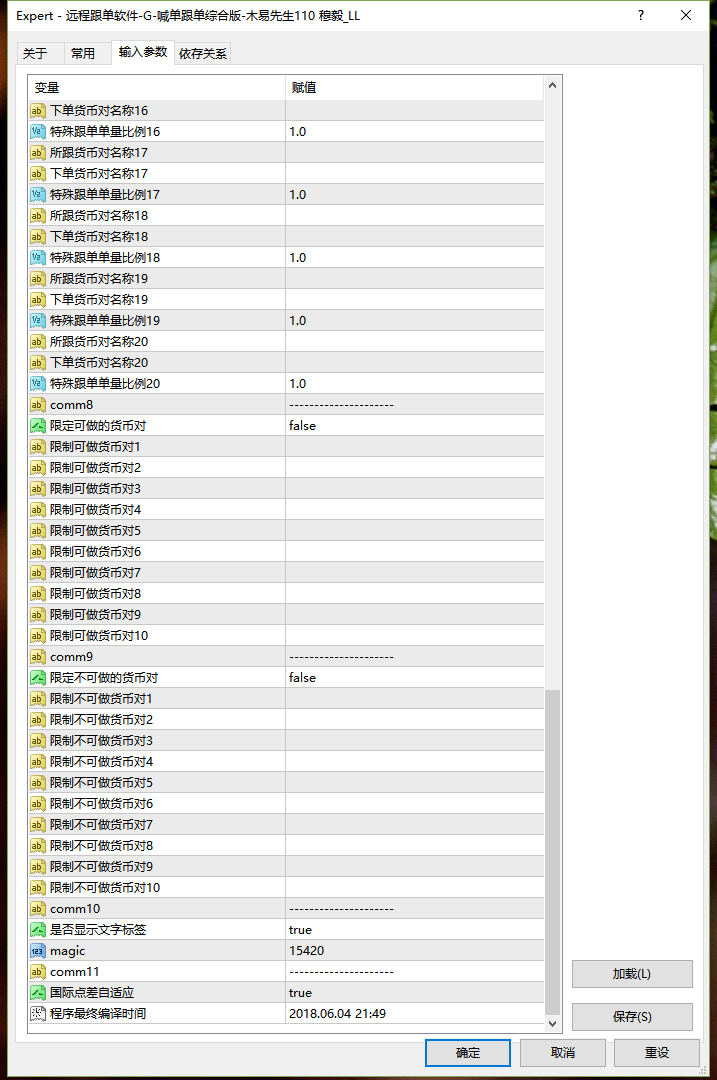Image resolution: width=717 pixels, height=1080 pixels.
Task: Click the scrollbar down arrow
Action: coord(552,1024)
